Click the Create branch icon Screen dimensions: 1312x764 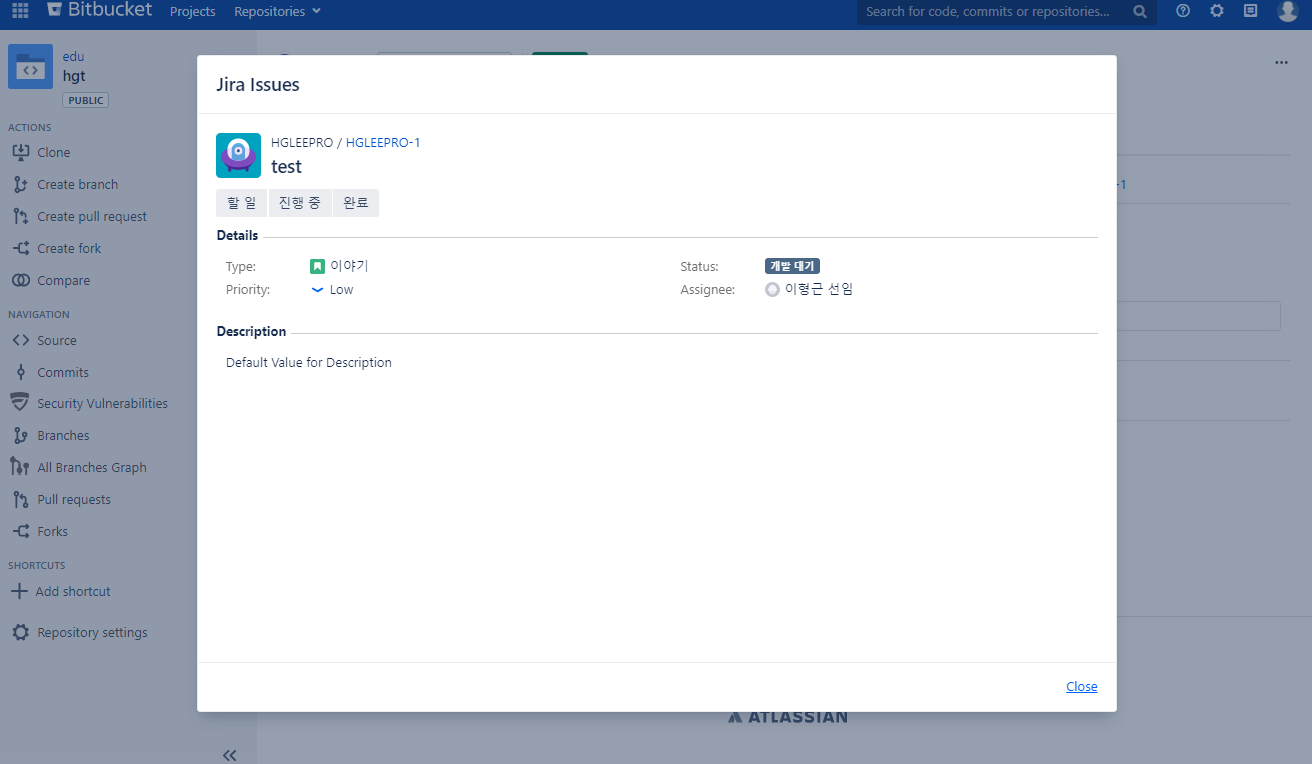20,184
